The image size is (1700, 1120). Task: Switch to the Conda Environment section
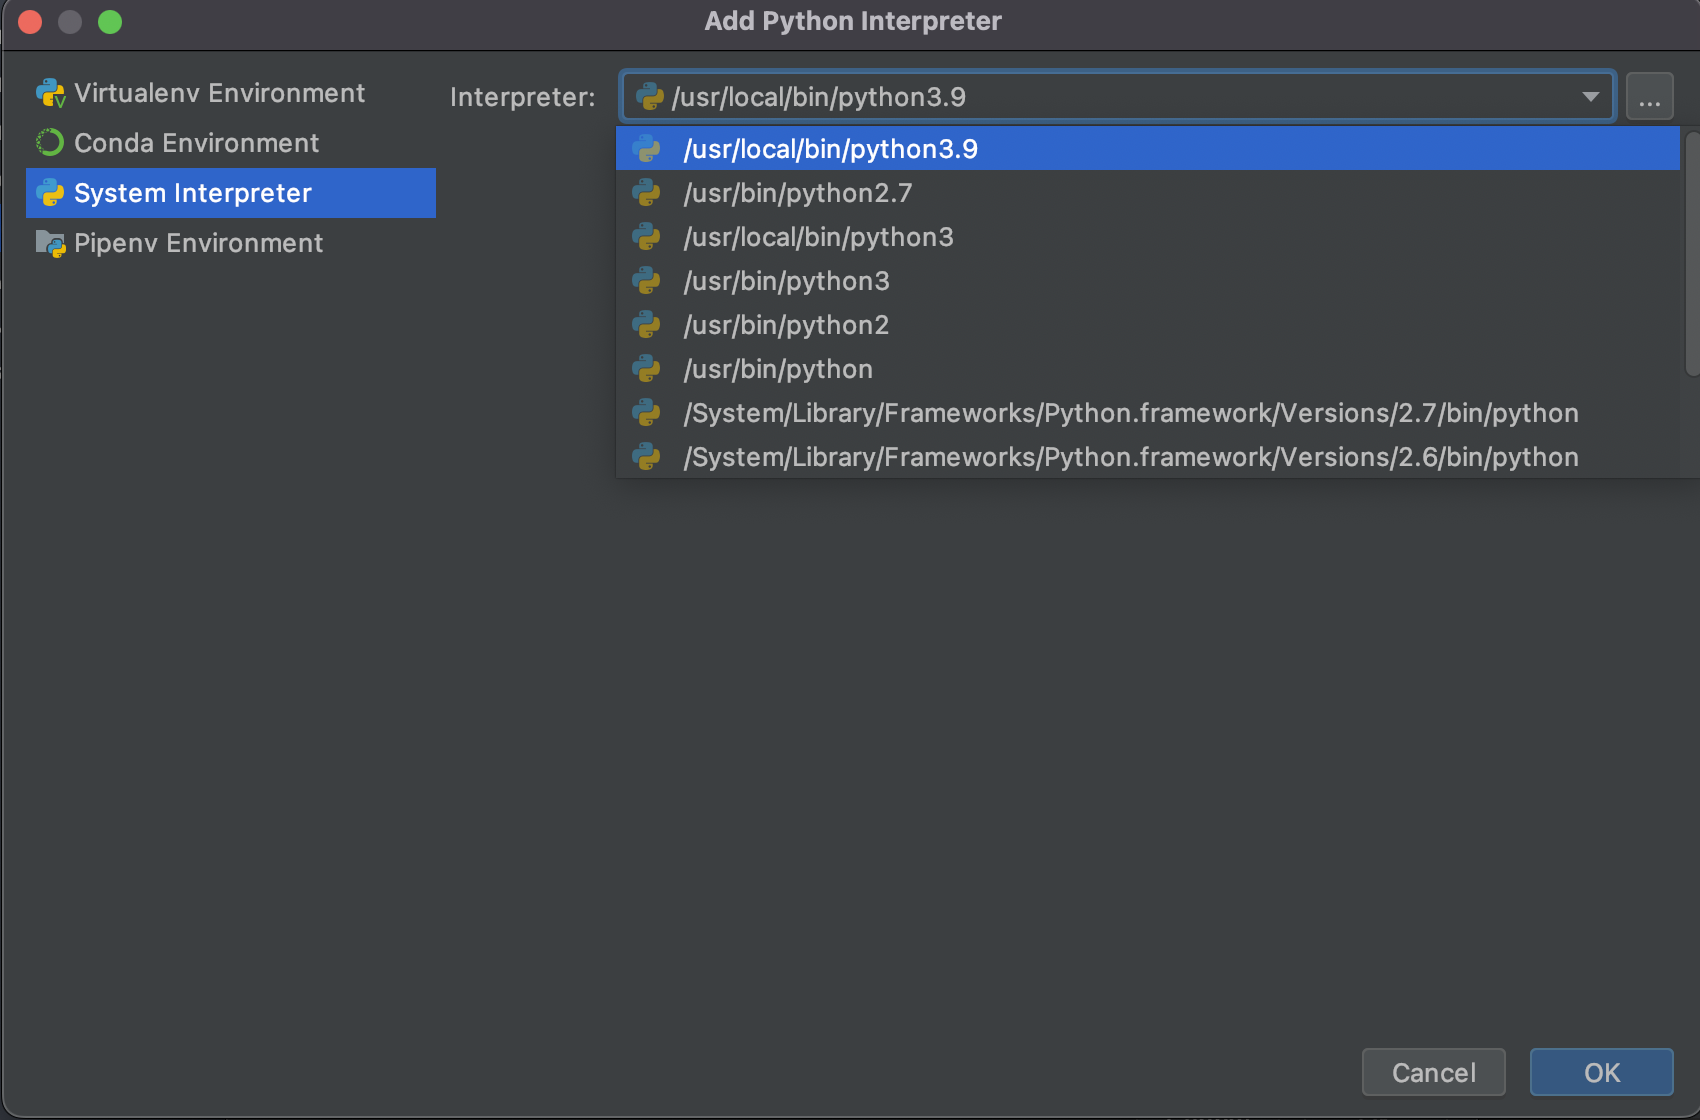pos(195,142)
